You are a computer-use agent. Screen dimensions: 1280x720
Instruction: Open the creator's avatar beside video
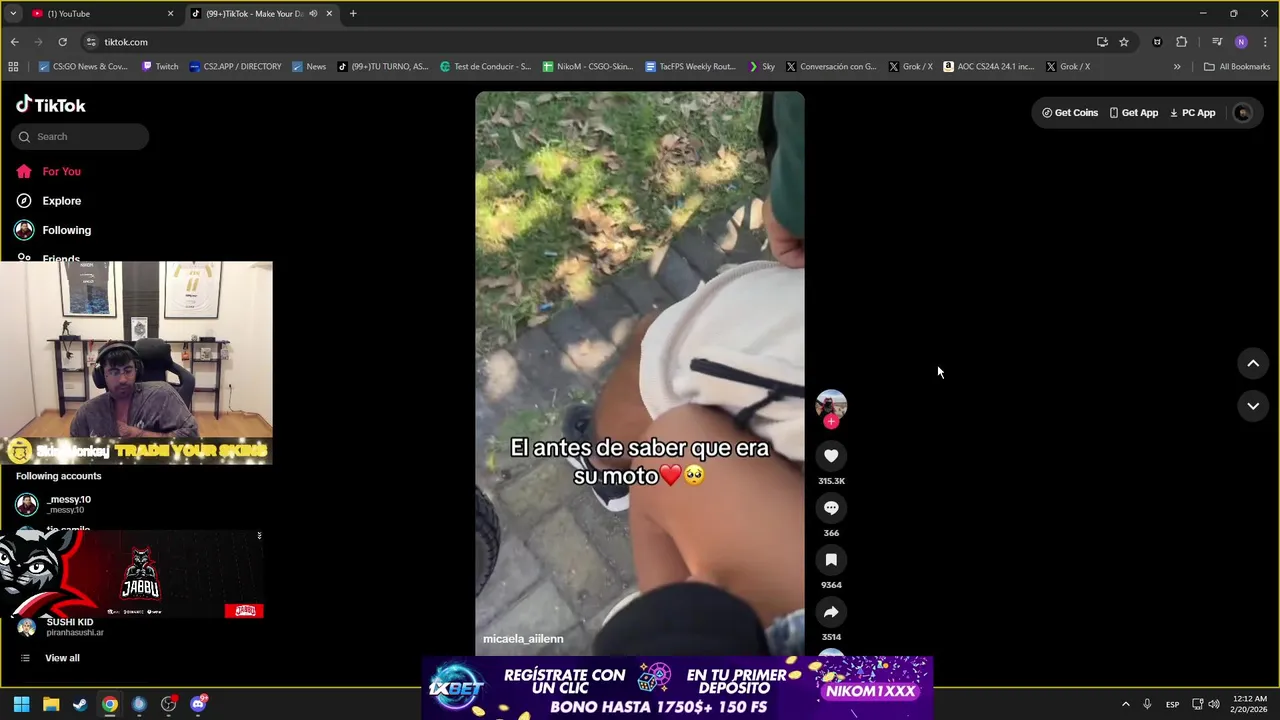tap(831, 405)
